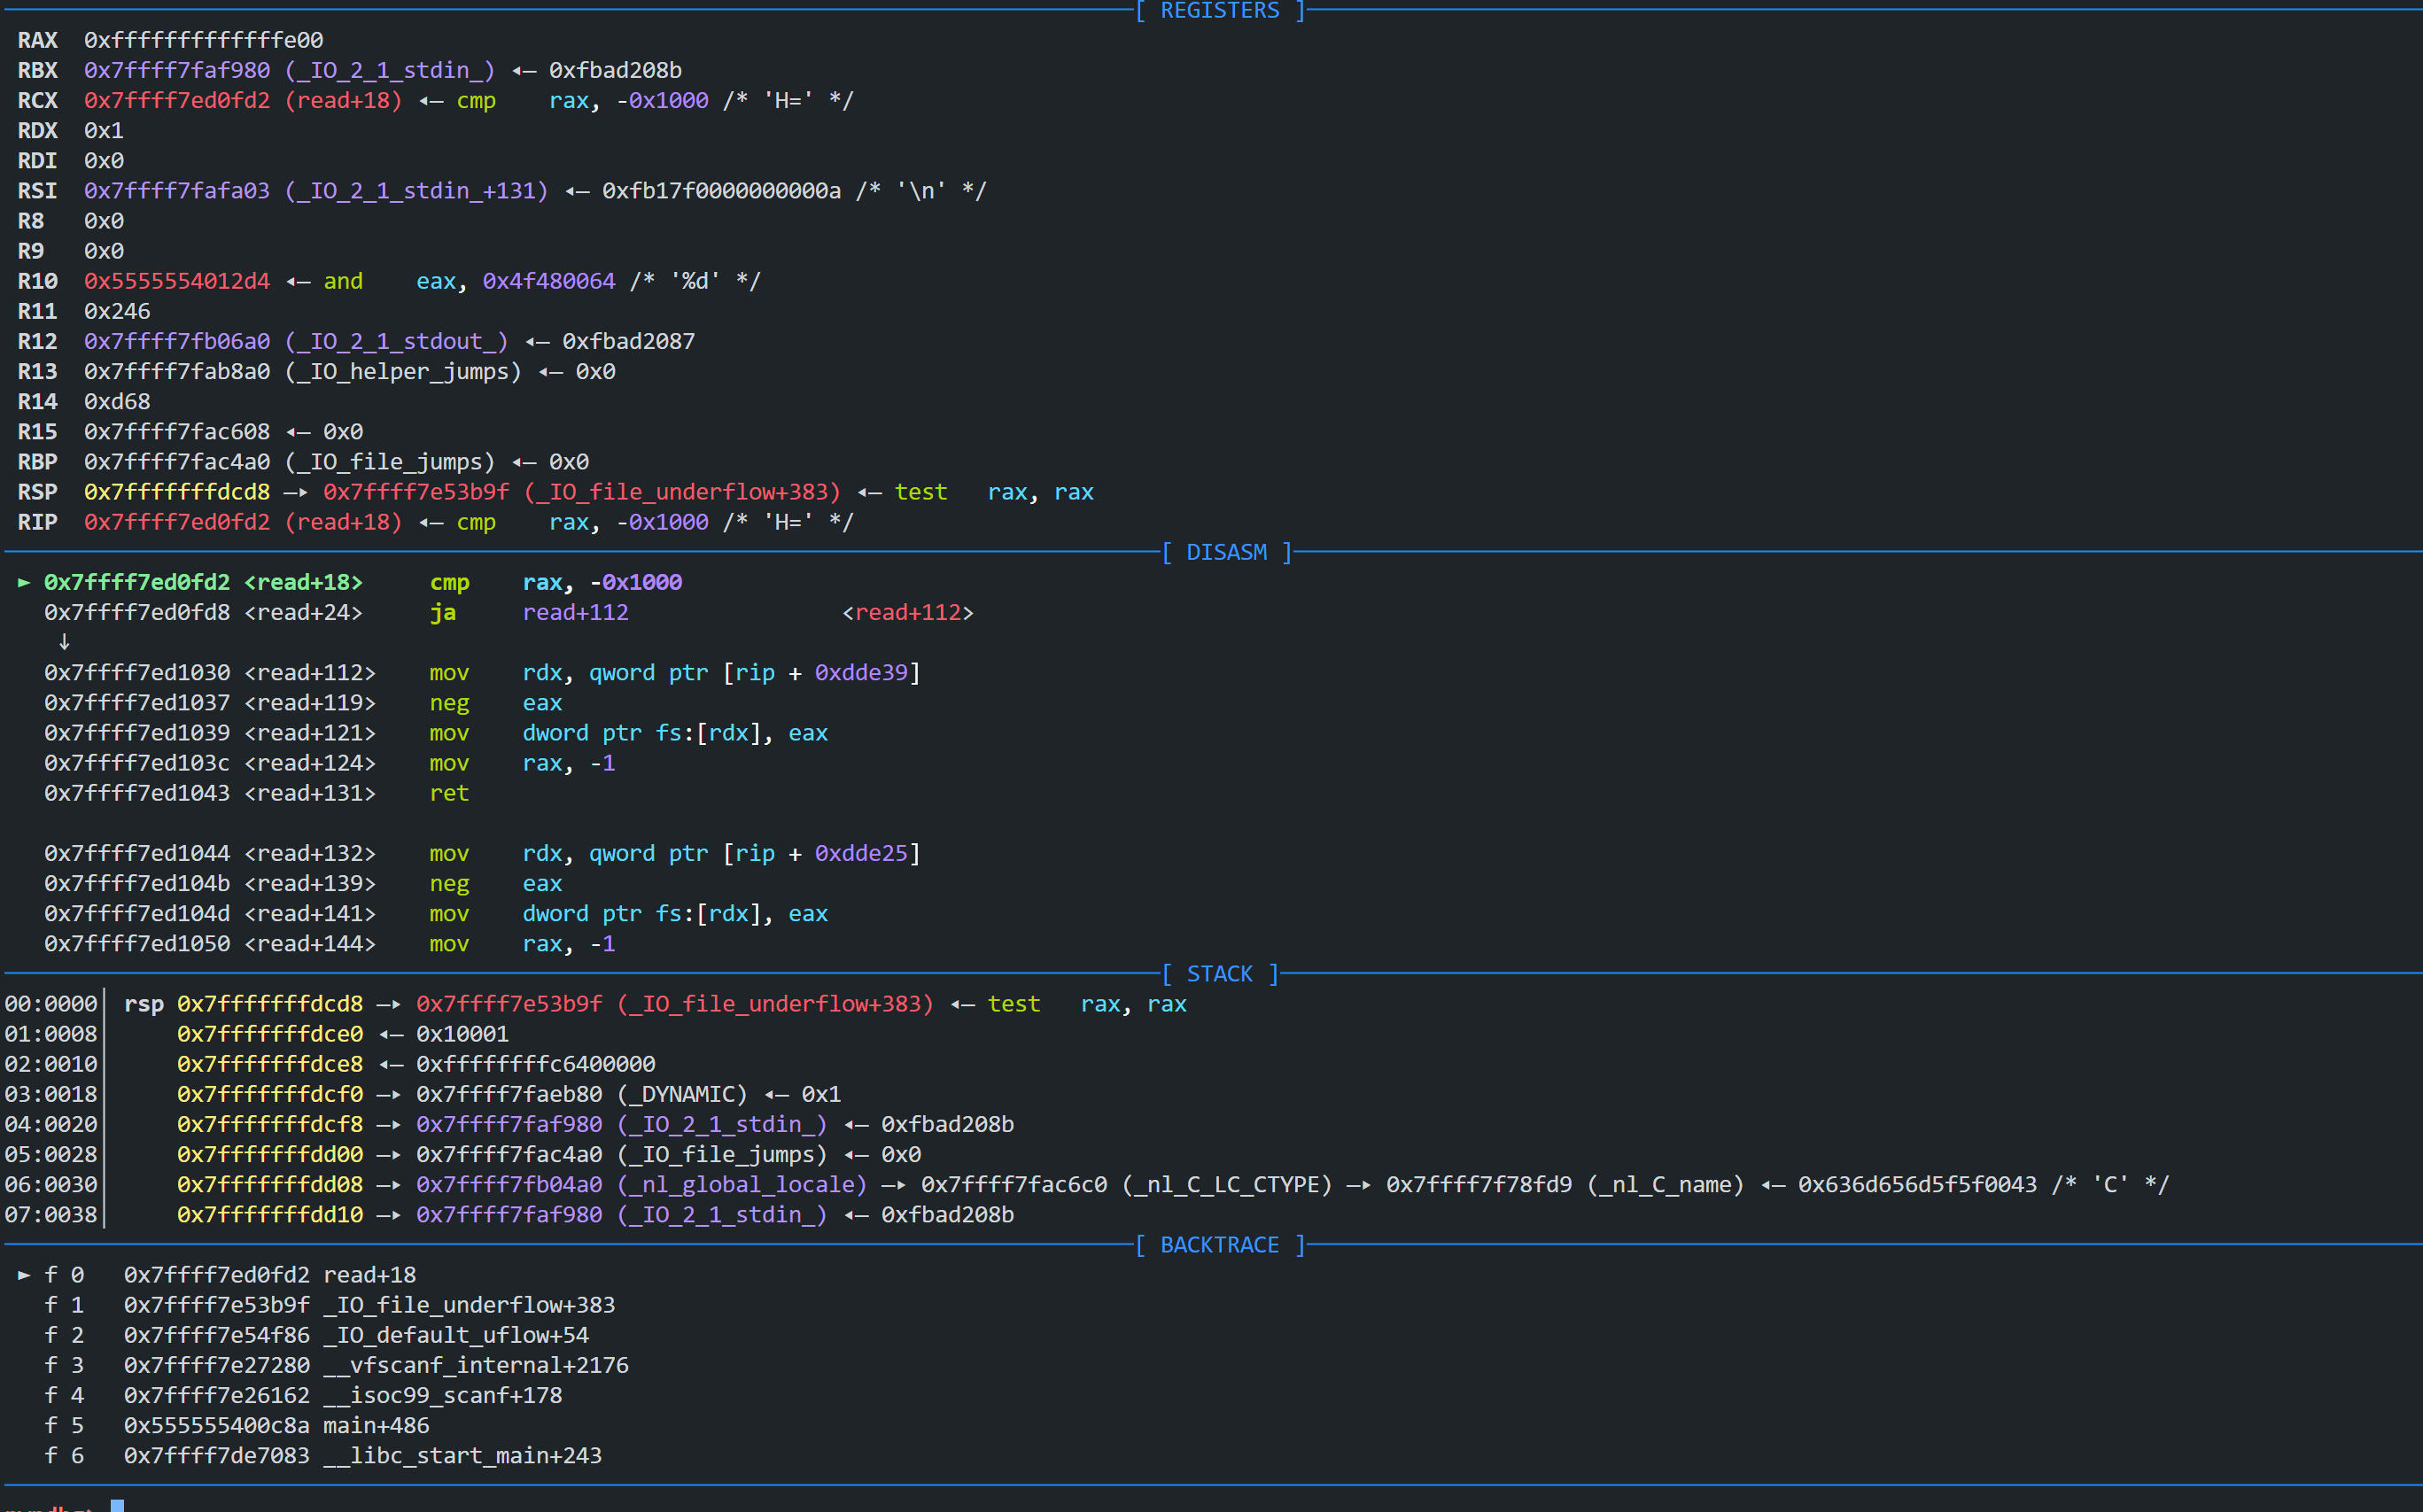Select address 0x7ffff7ed1030 in DISASM
The height and width of the screenshot is (1512, 2423).
point(137,672)
